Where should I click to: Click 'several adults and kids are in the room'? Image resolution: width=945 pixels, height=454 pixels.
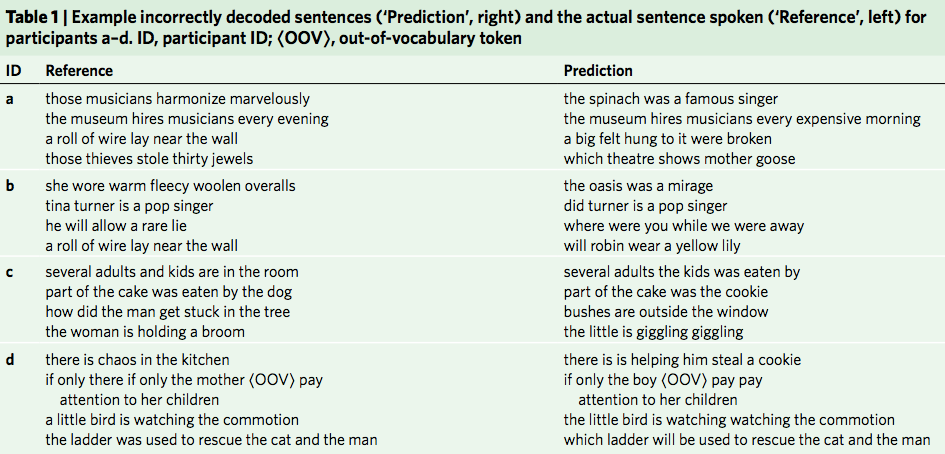(x=172, y=272)
